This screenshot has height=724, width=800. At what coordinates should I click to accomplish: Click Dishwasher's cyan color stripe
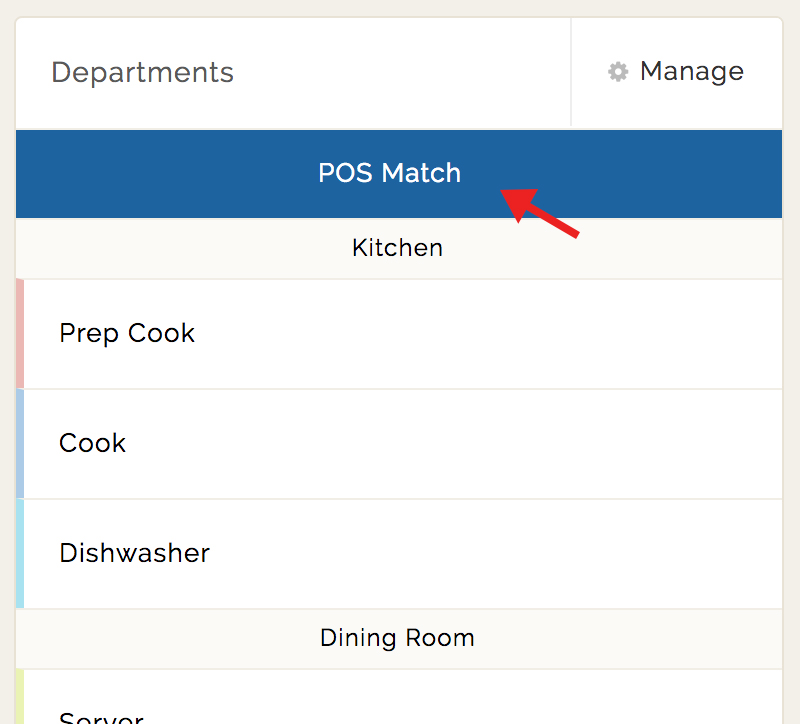[20, 554]
